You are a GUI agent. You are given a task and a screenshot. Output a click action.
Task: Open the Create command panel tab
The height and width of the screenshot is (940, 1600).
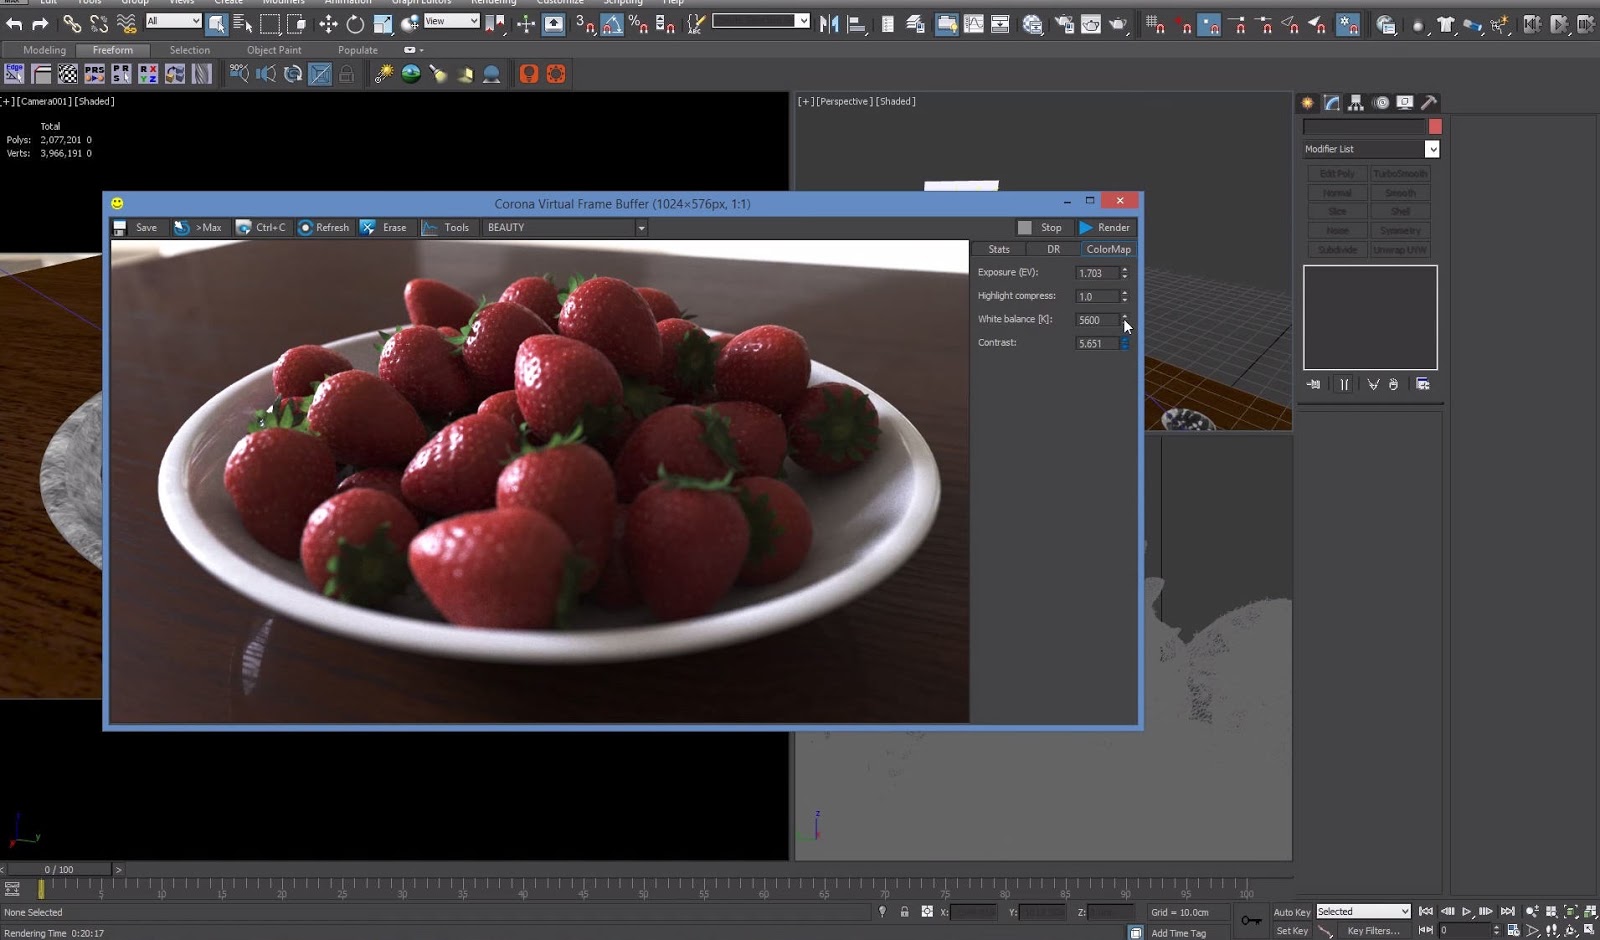1307,103
